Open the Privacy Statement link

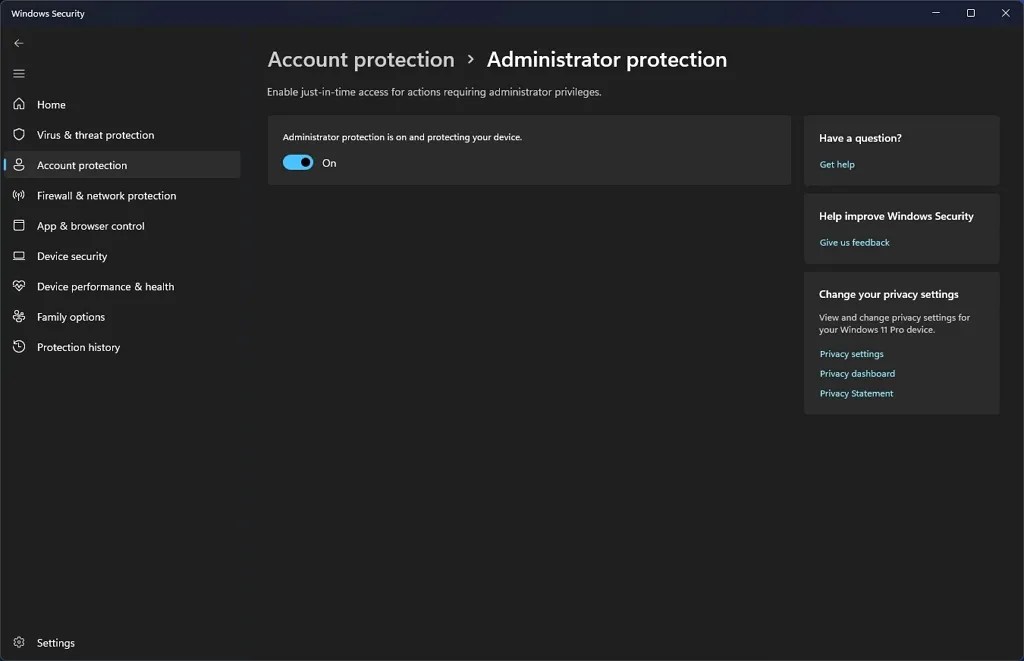pos(856,393)
